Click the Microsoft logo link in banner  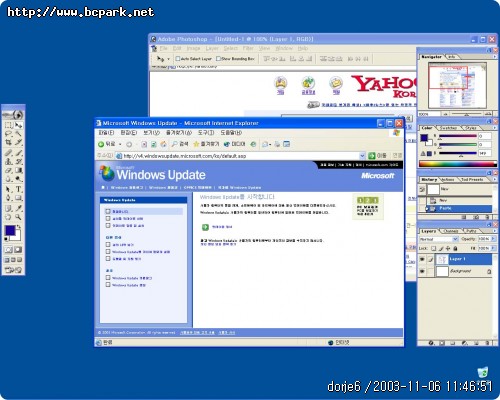(x=378, y=176)
